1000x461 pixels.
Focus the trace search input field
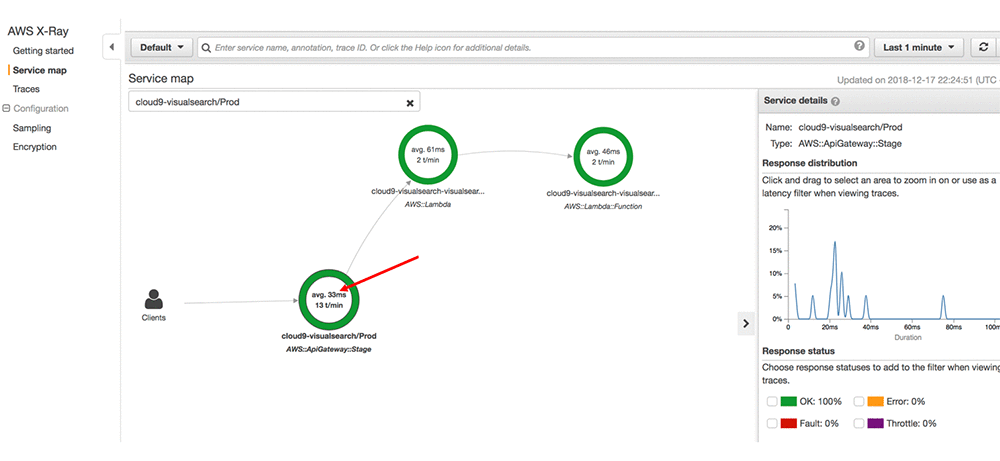click(x=533, y=47)
